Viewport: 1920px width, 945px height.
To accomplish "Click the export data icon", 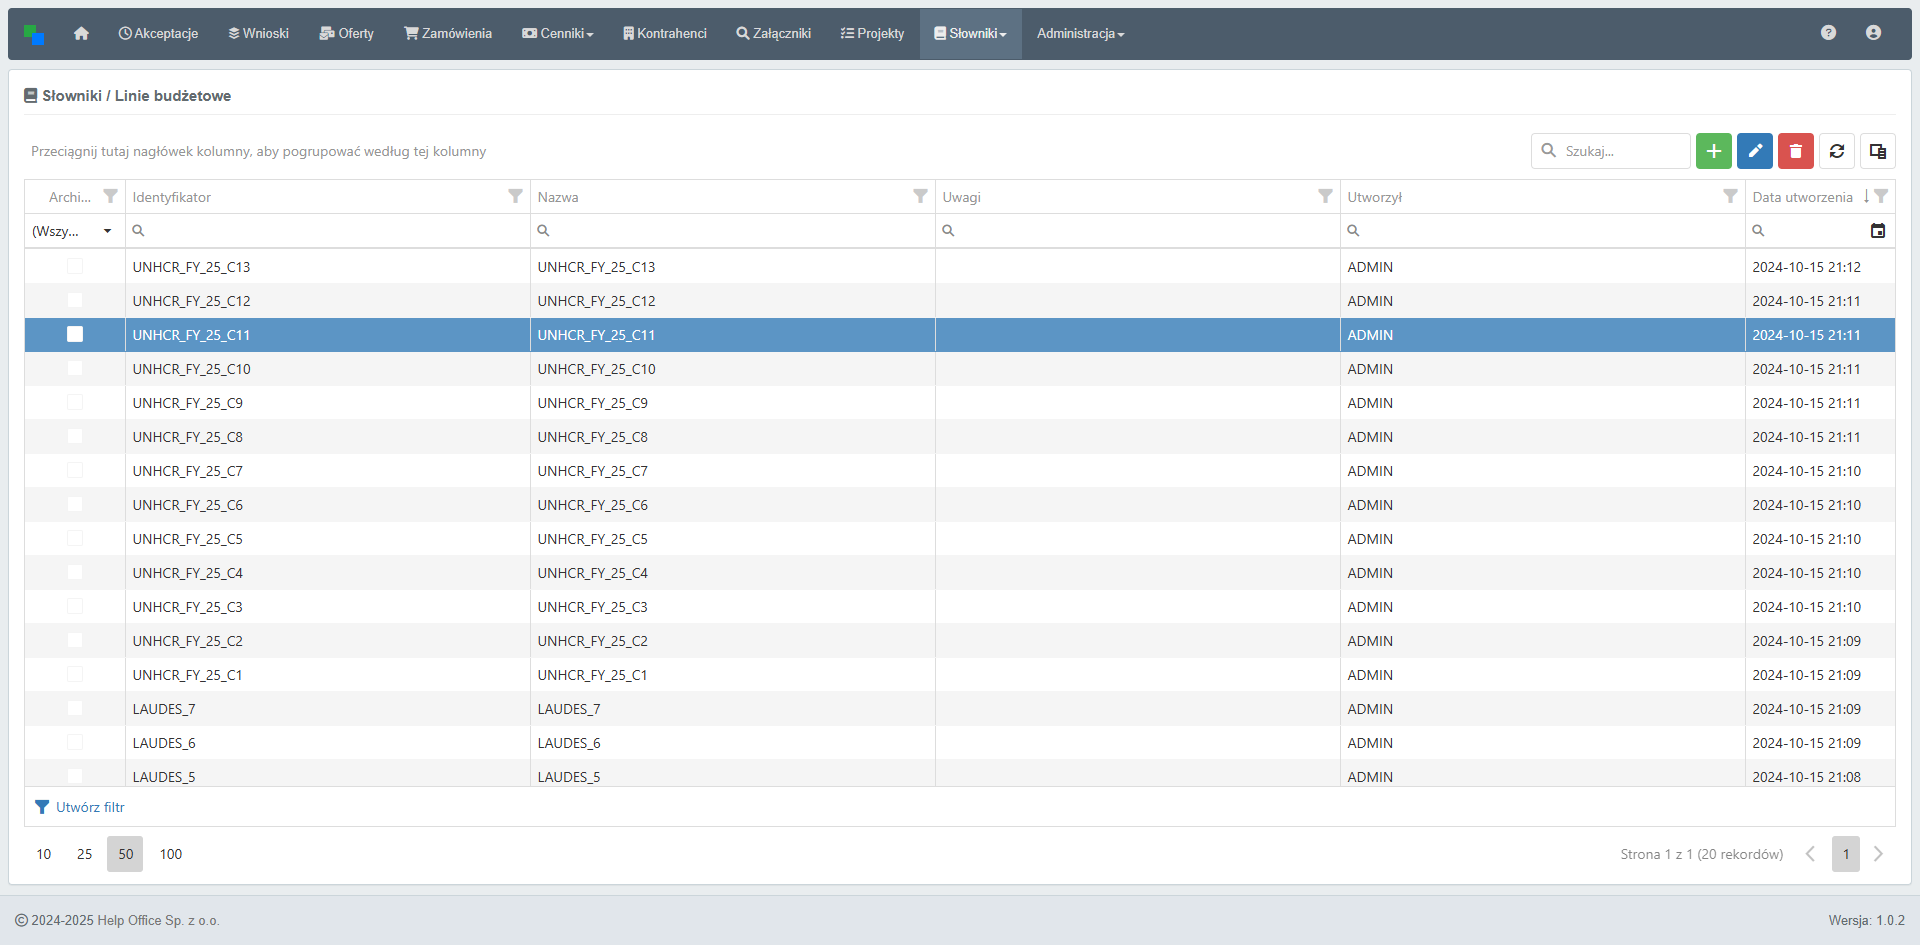I will (x=1877, y=151).
